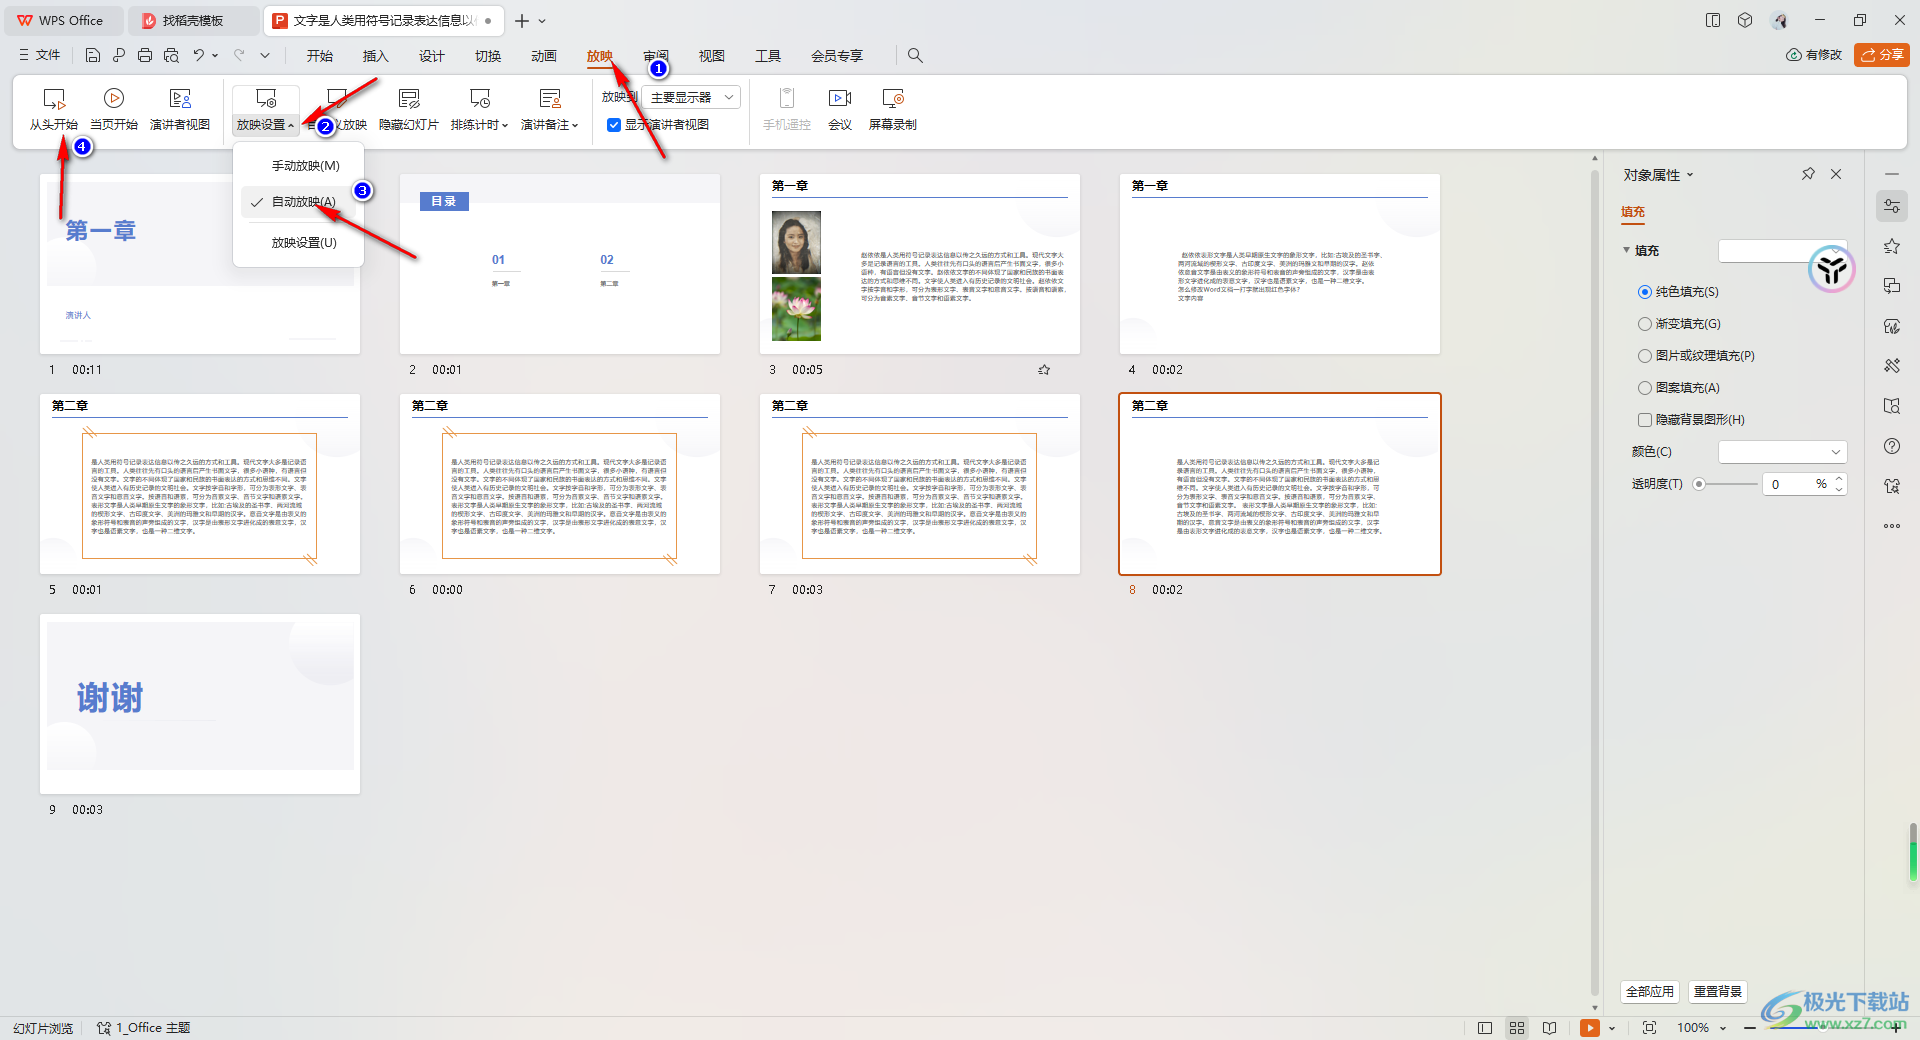Expand the 演讲备注 dropdown

coord(550,125)
